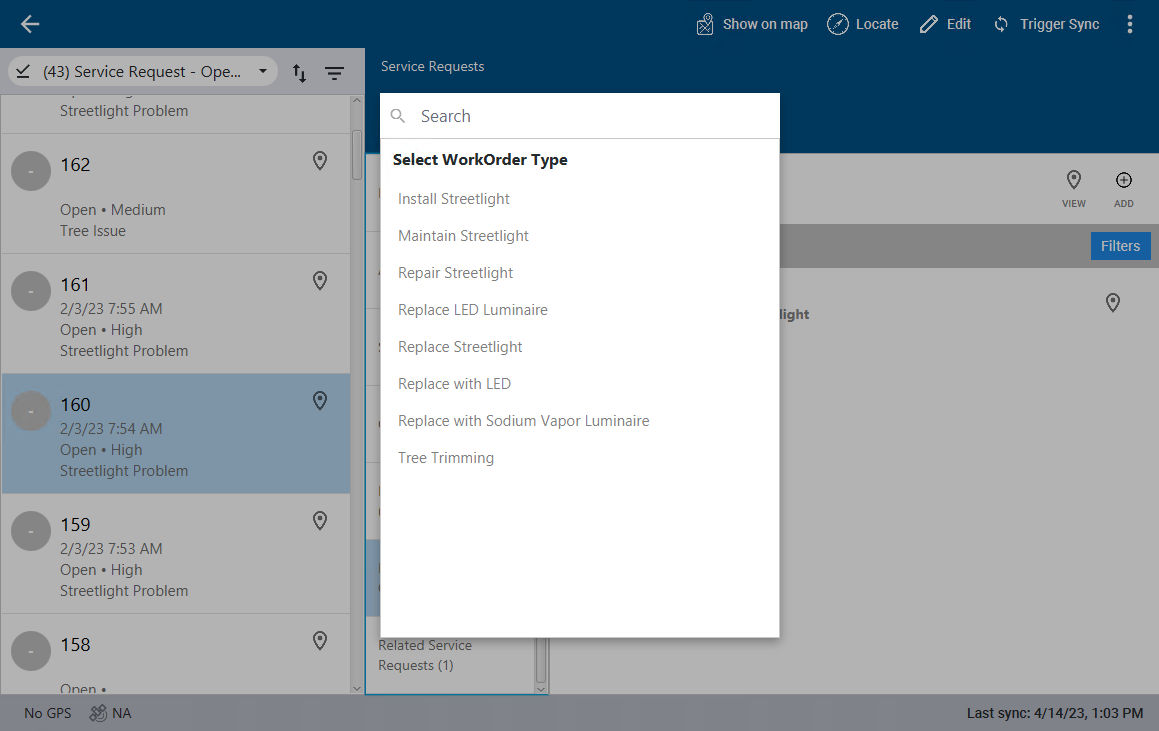Screen dimensions: 1159x731
Task: Click location pin for request 162
Action: point(320,161)
